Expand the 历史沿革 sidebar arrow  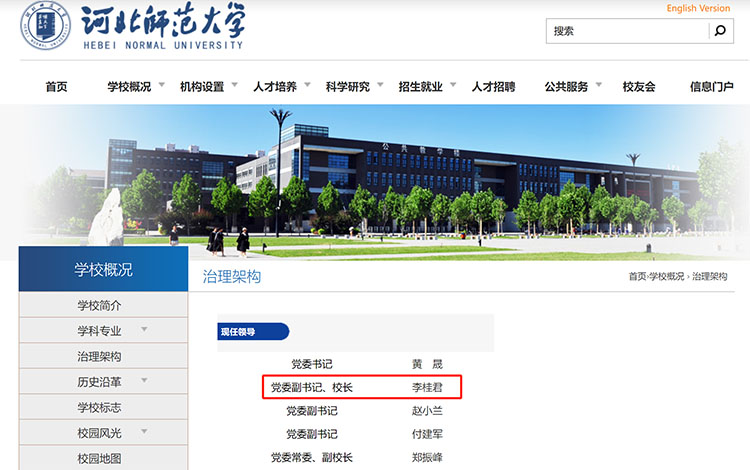point(145,381)
